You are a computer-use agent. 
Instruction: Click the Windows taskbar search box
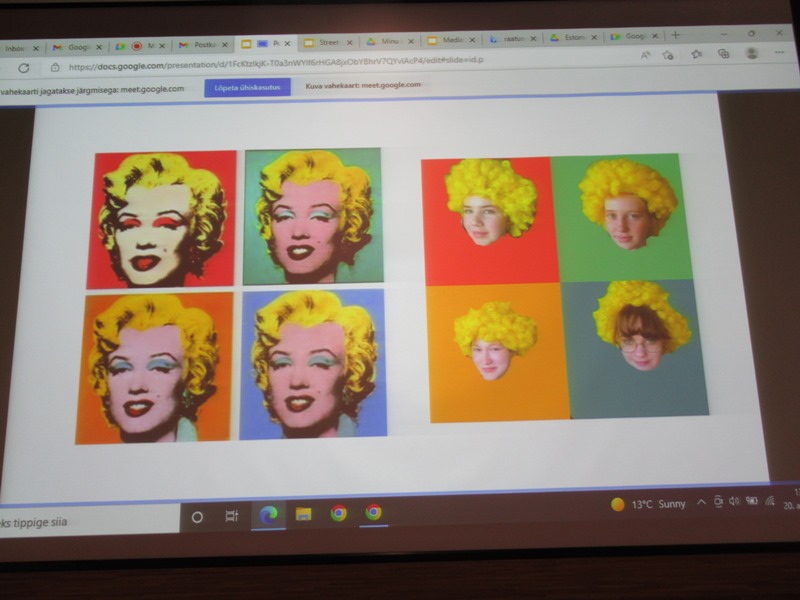(89, 520)
